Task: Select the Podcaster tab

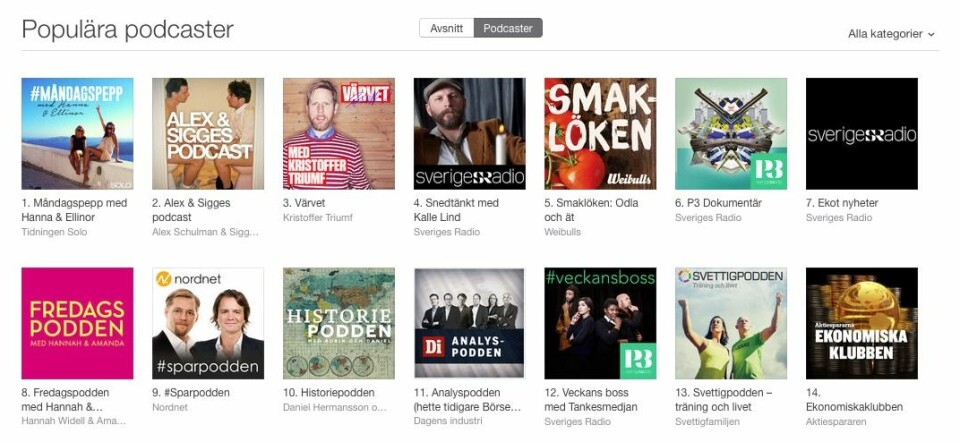Action: [x=508, y=28]
